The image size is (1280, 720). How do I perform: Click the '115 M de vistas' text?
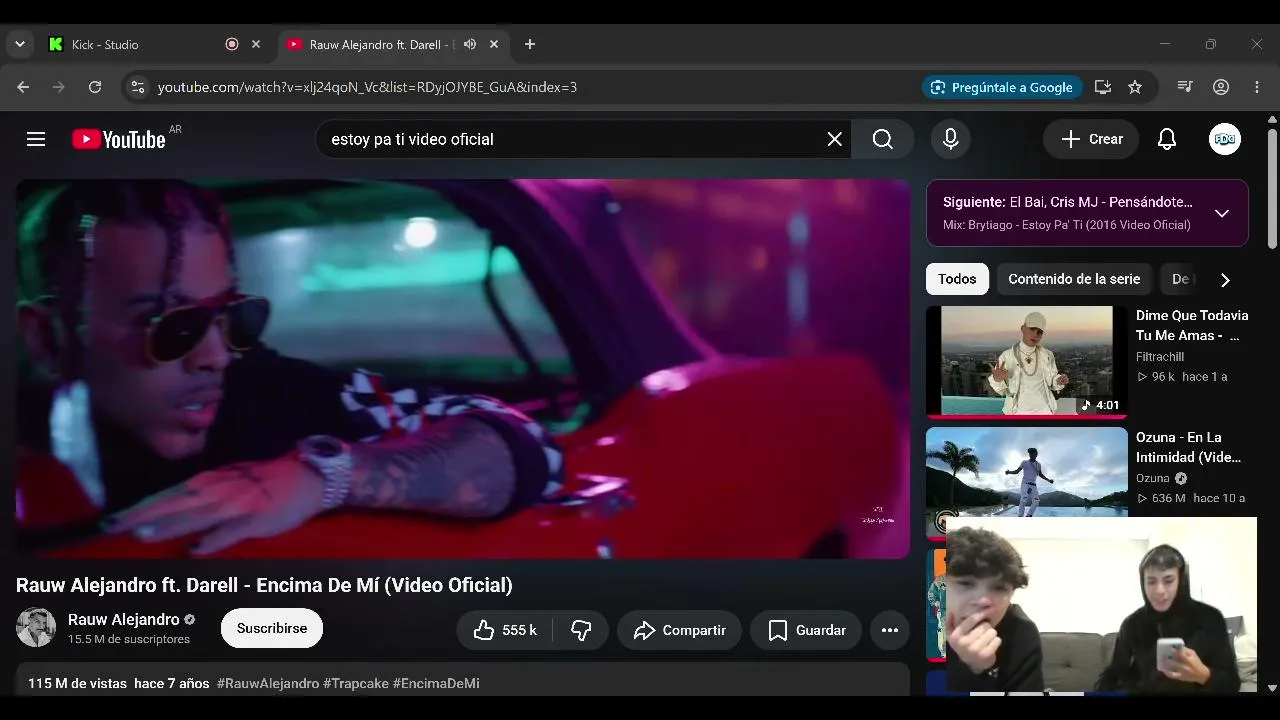pos(77,684)
